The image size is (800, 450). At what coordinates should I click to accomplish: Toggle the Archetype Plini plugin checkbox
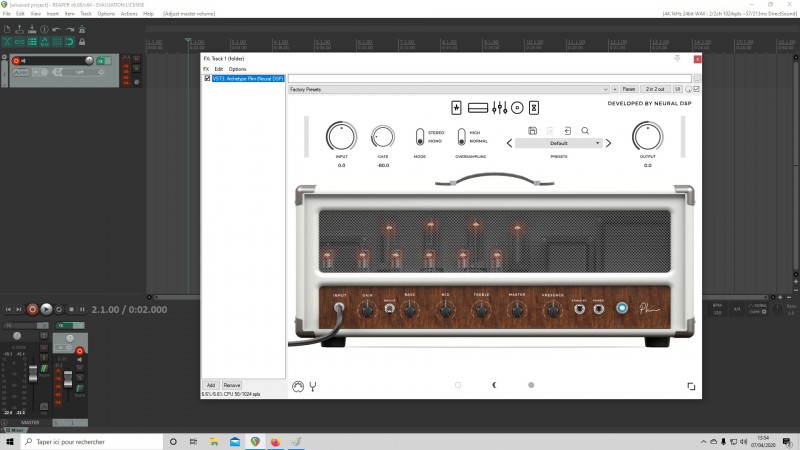(208, 78)
